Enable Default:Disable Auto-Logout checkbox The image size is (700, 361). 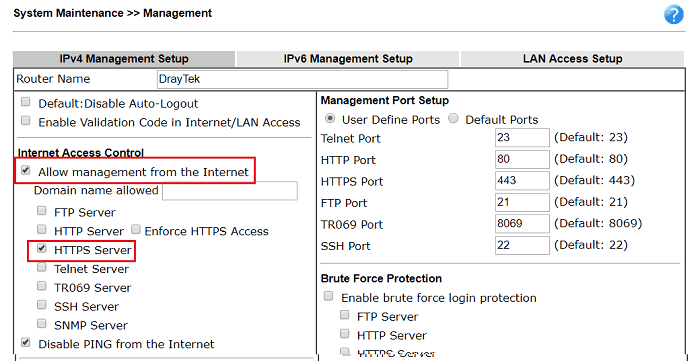(26, 102)
